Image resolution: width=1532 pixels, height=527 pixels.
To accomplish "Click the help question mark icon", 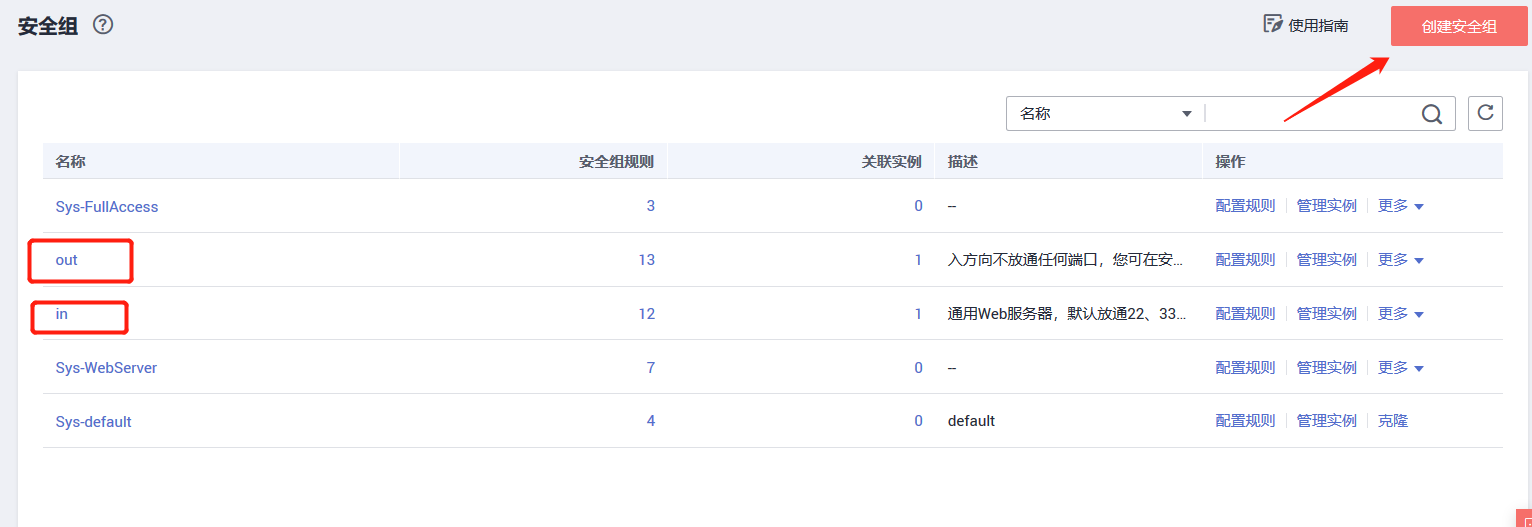I will pyautogui.click(x=103, y=25).
